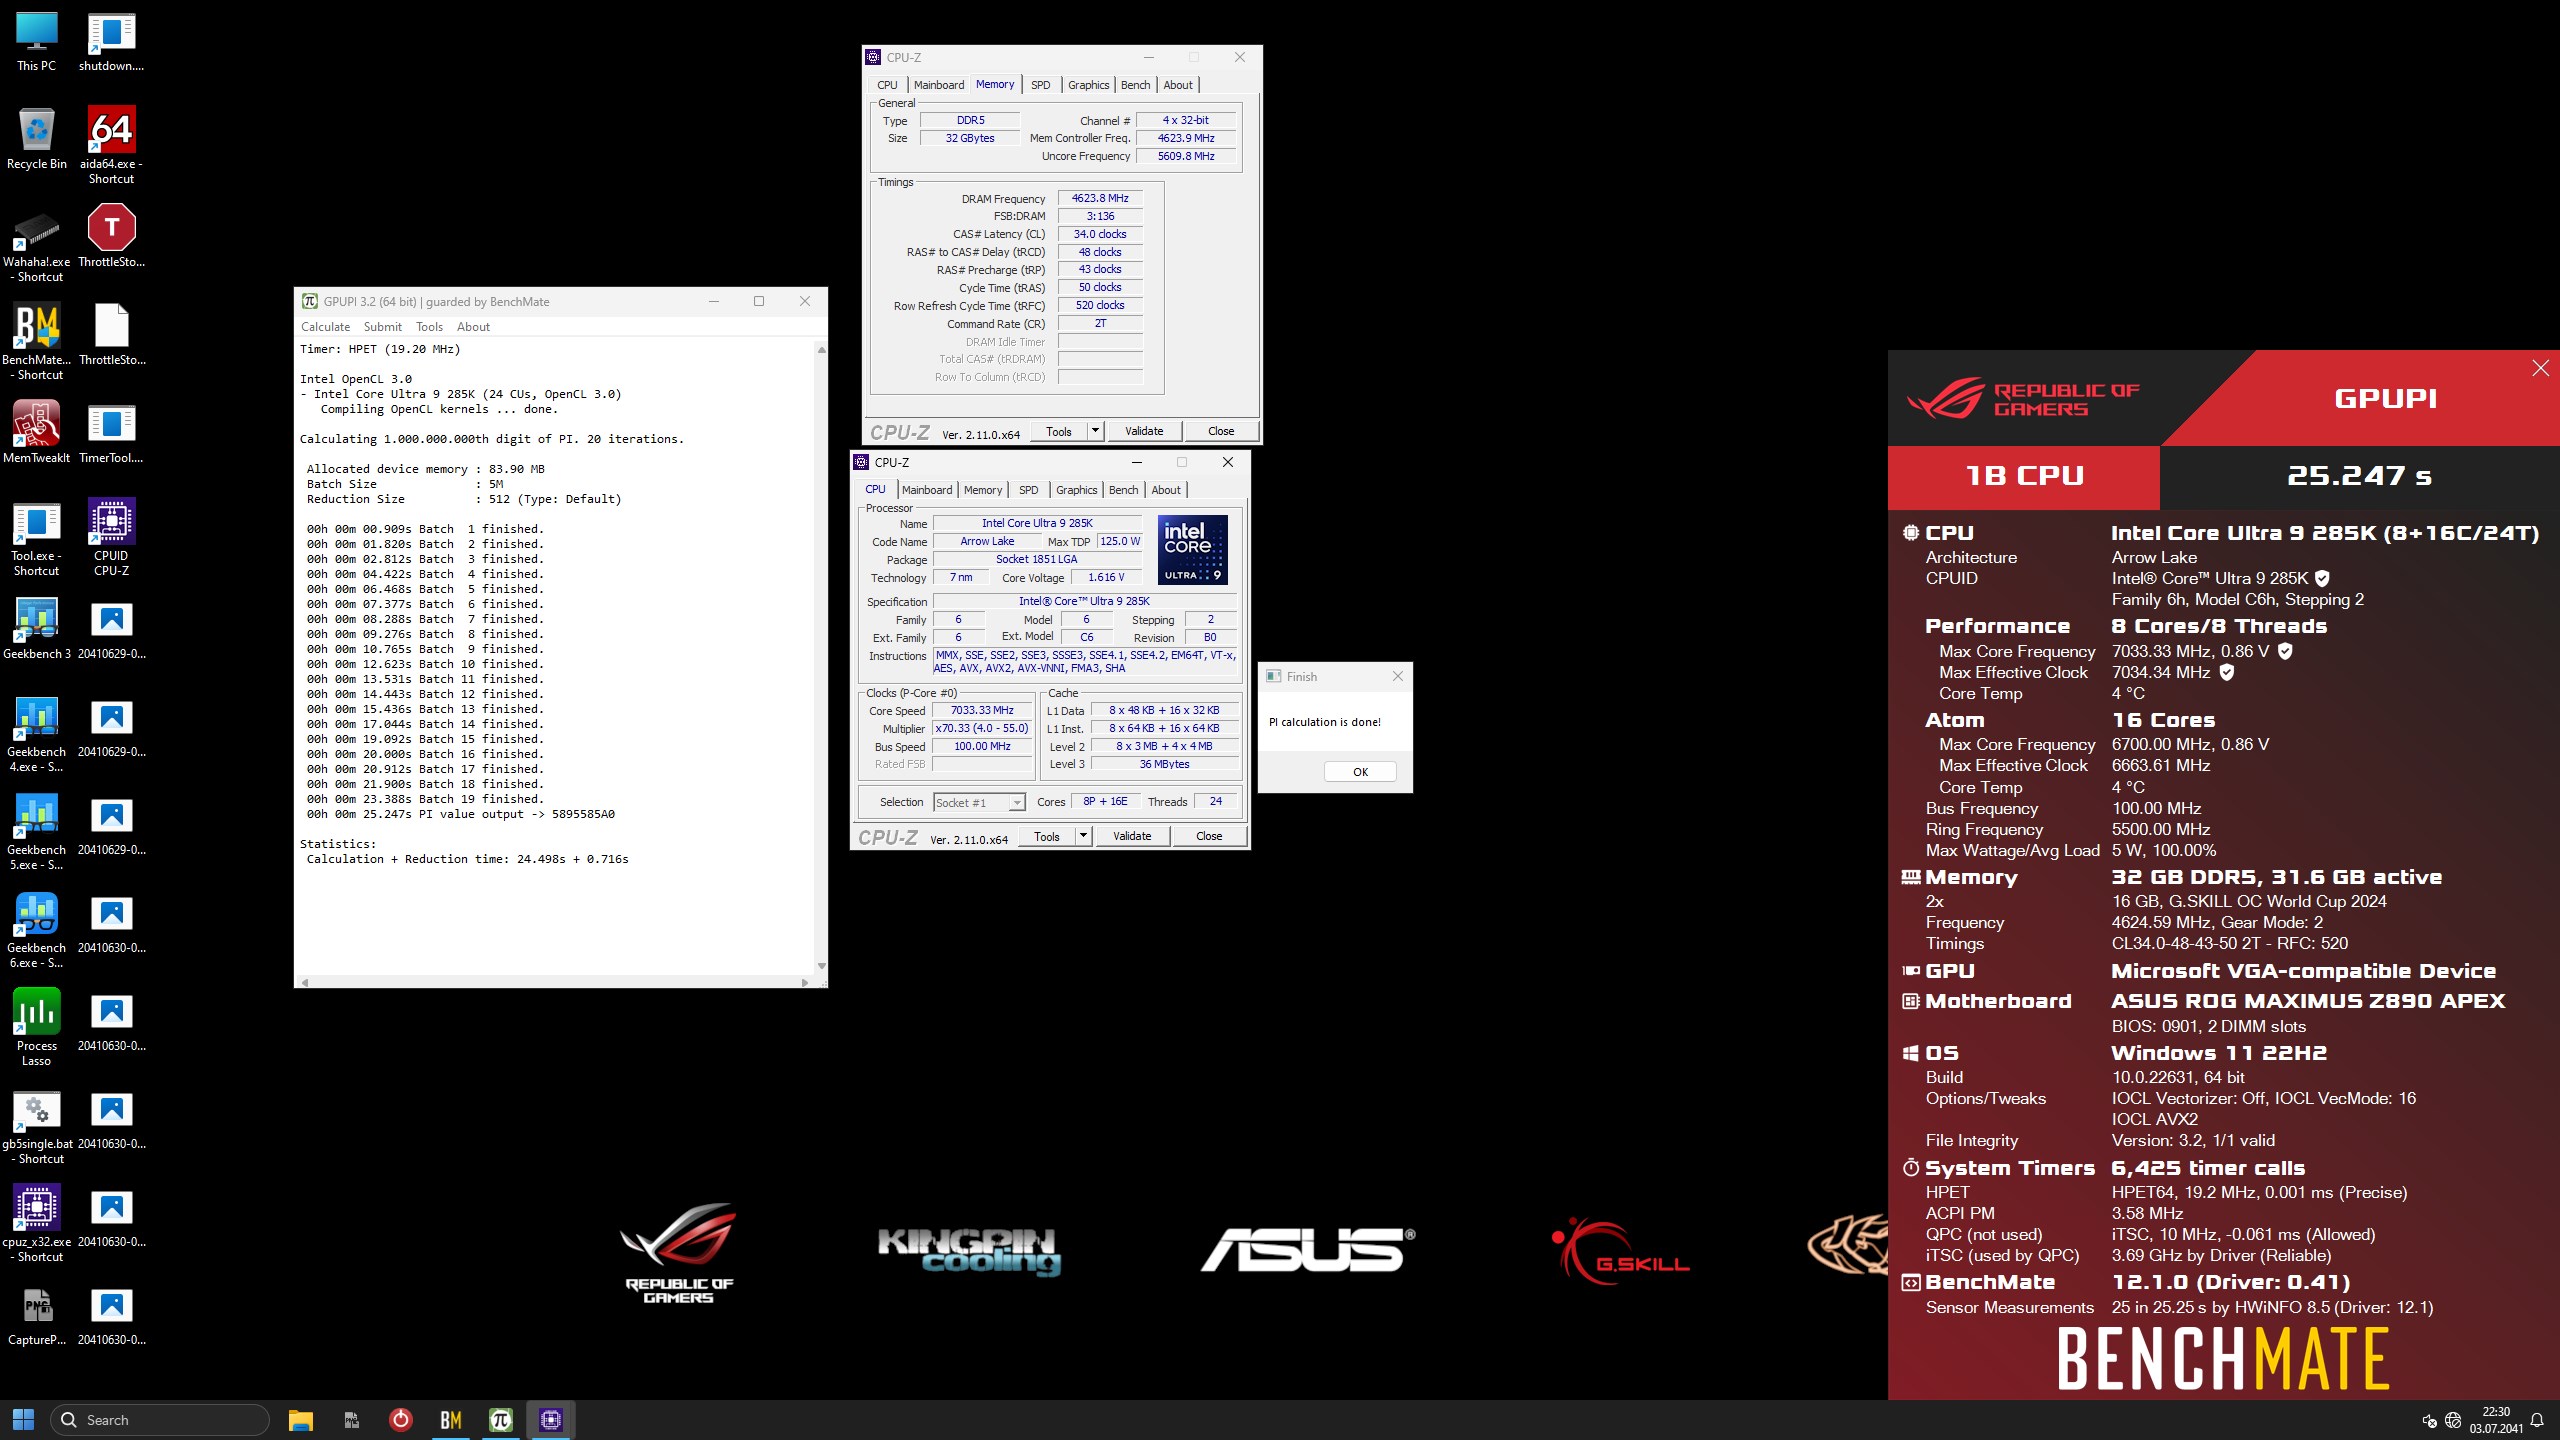Switch to SPD tab in upper CPU-Z
Viewport: 2560px width, 1440px height.
coord(1040,85)
